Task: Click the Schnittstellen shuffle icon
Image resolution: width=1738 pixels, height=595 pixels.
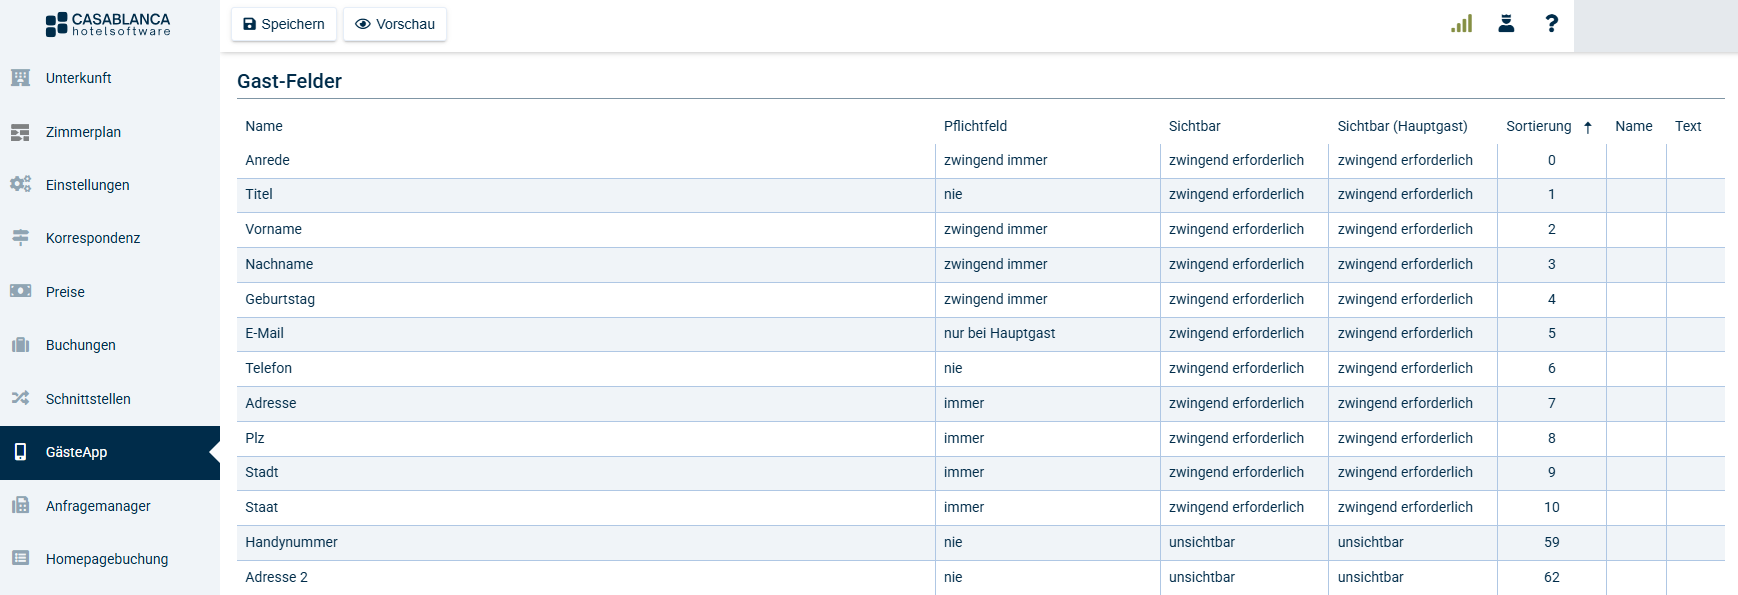Action: click(20, 398)
